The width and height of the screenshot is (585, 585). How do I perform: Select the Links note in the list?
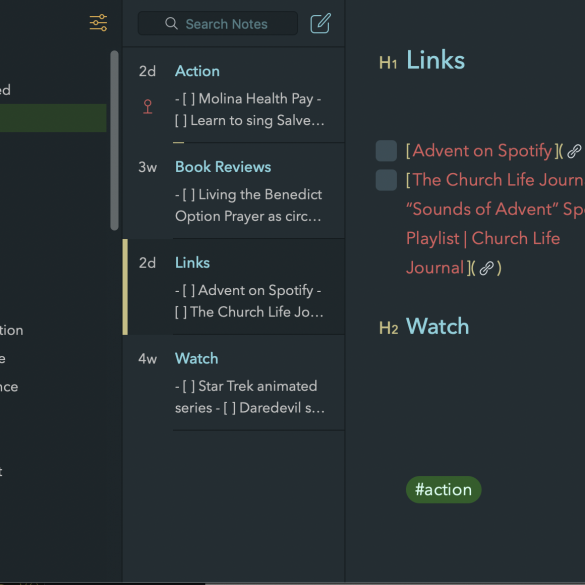pyautogui.click(x=234, y=287)
